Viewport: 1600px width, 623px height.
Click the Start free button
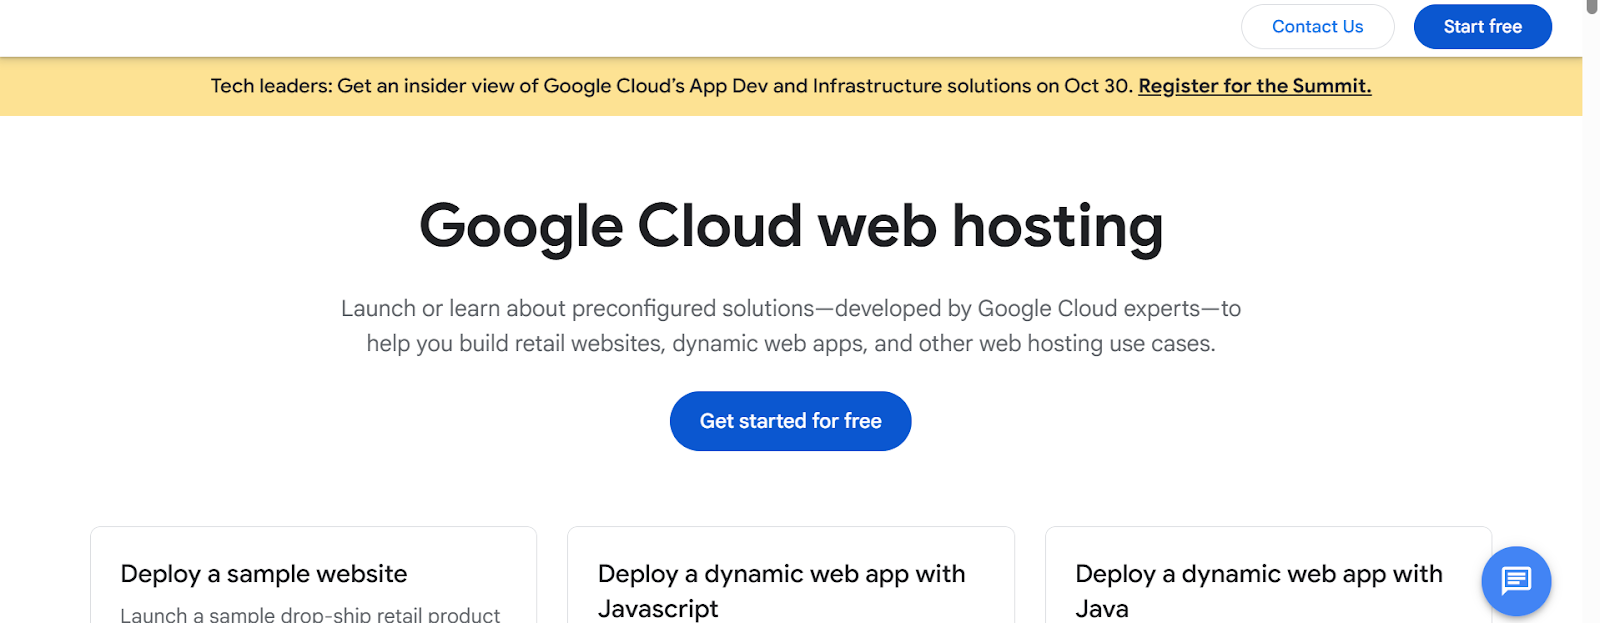pos(1482,27)
